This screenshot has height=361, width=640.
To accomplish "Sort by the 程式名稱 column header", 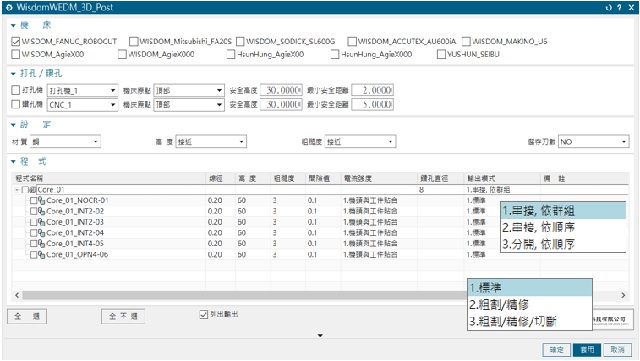I will pos(109,178).
